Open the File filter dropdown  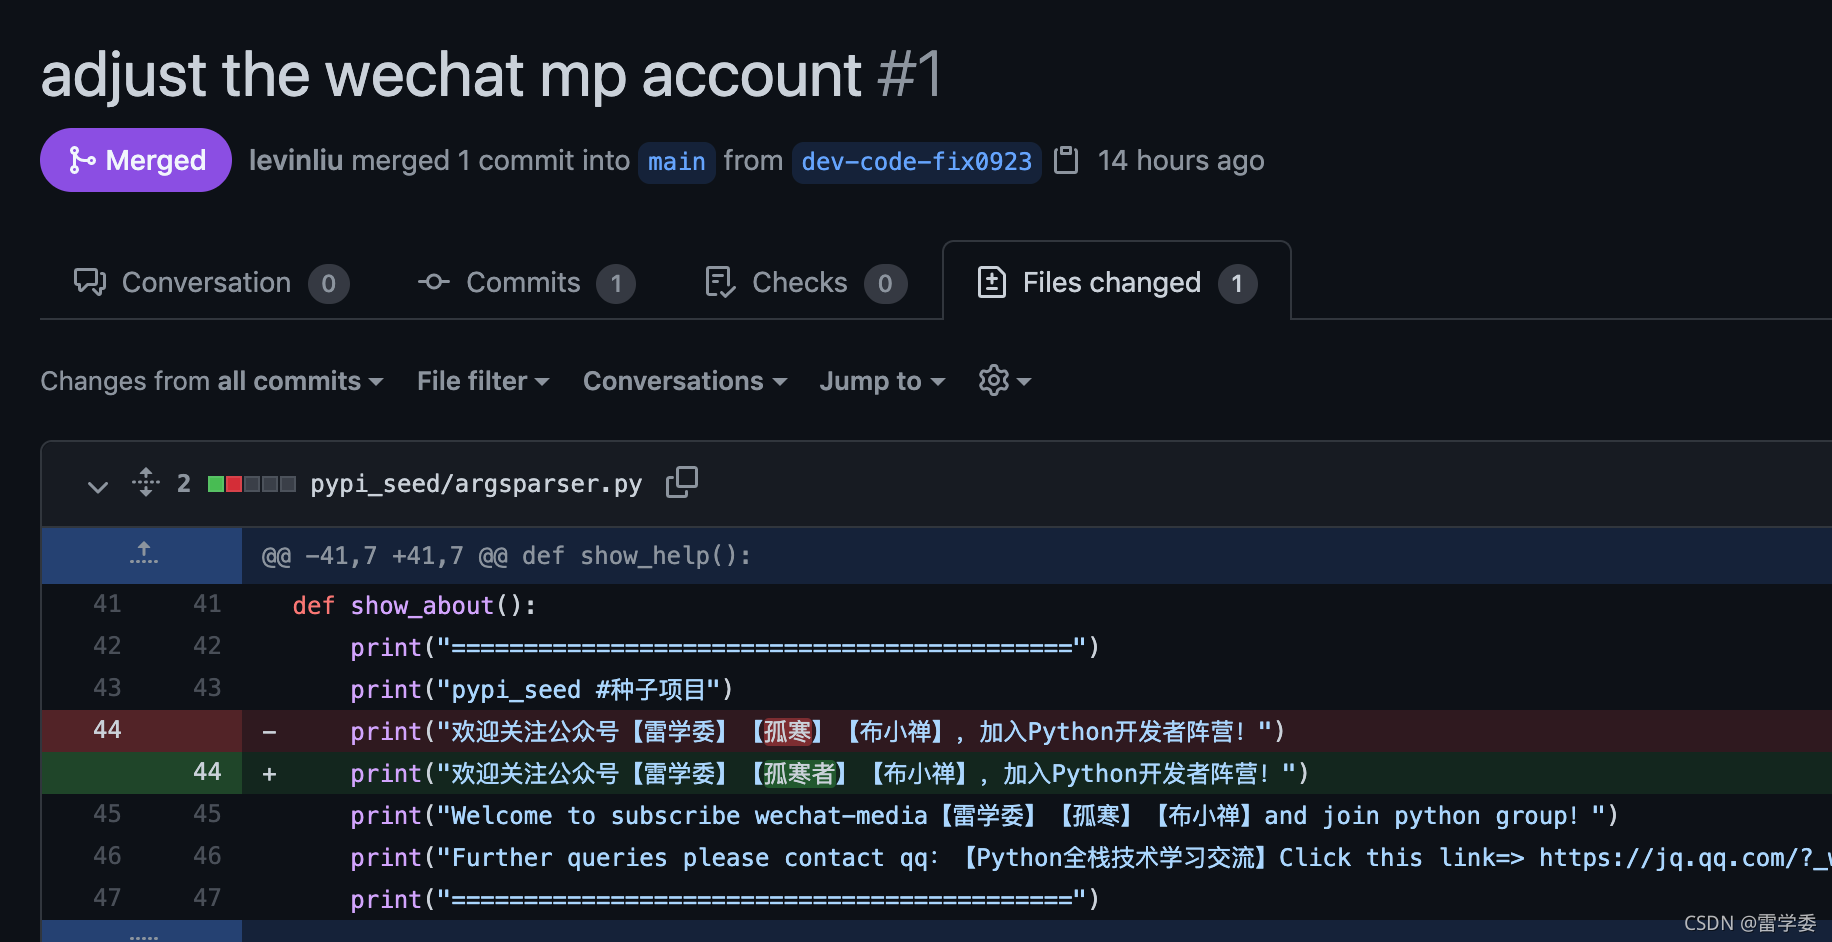click(x=483, y=381)
